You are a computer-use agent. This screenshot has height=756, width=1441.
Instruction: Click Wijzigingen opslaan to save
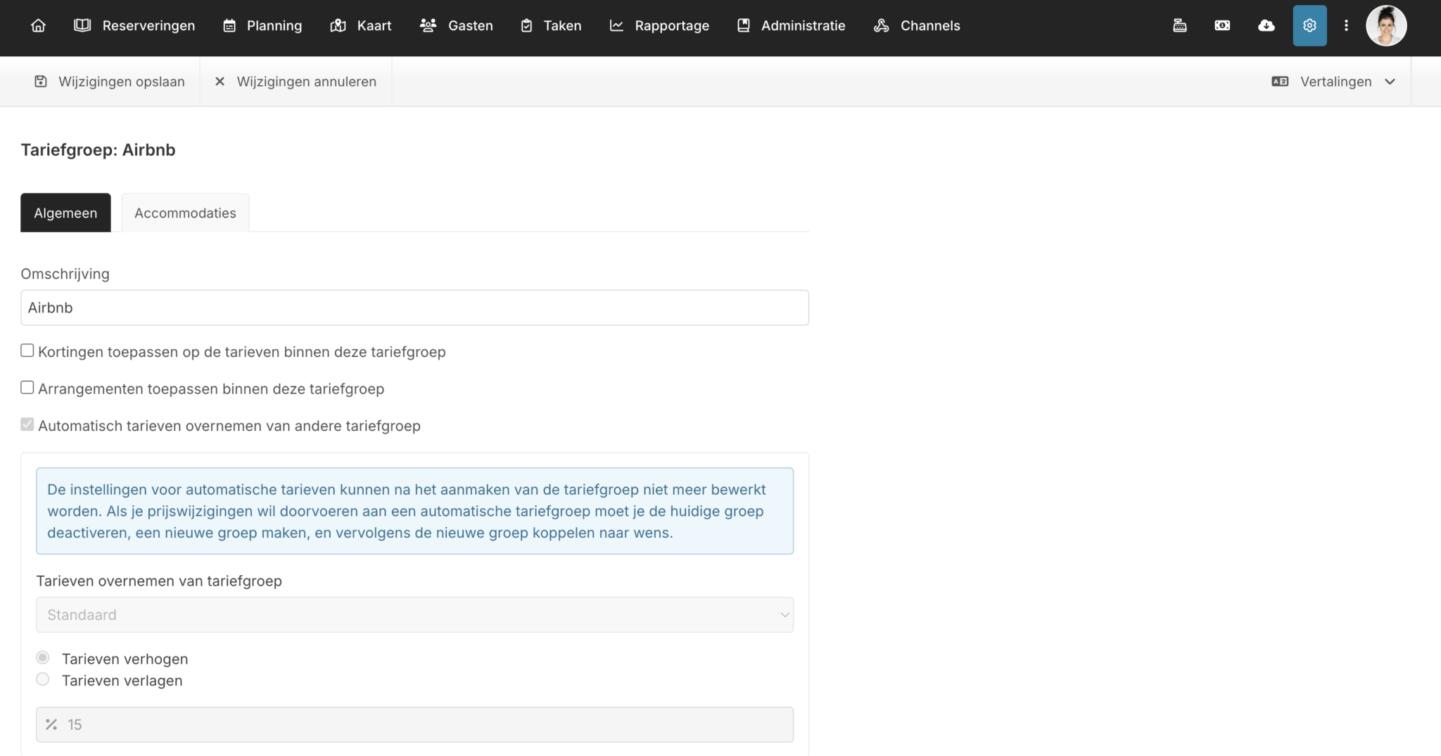coord(110,82)
